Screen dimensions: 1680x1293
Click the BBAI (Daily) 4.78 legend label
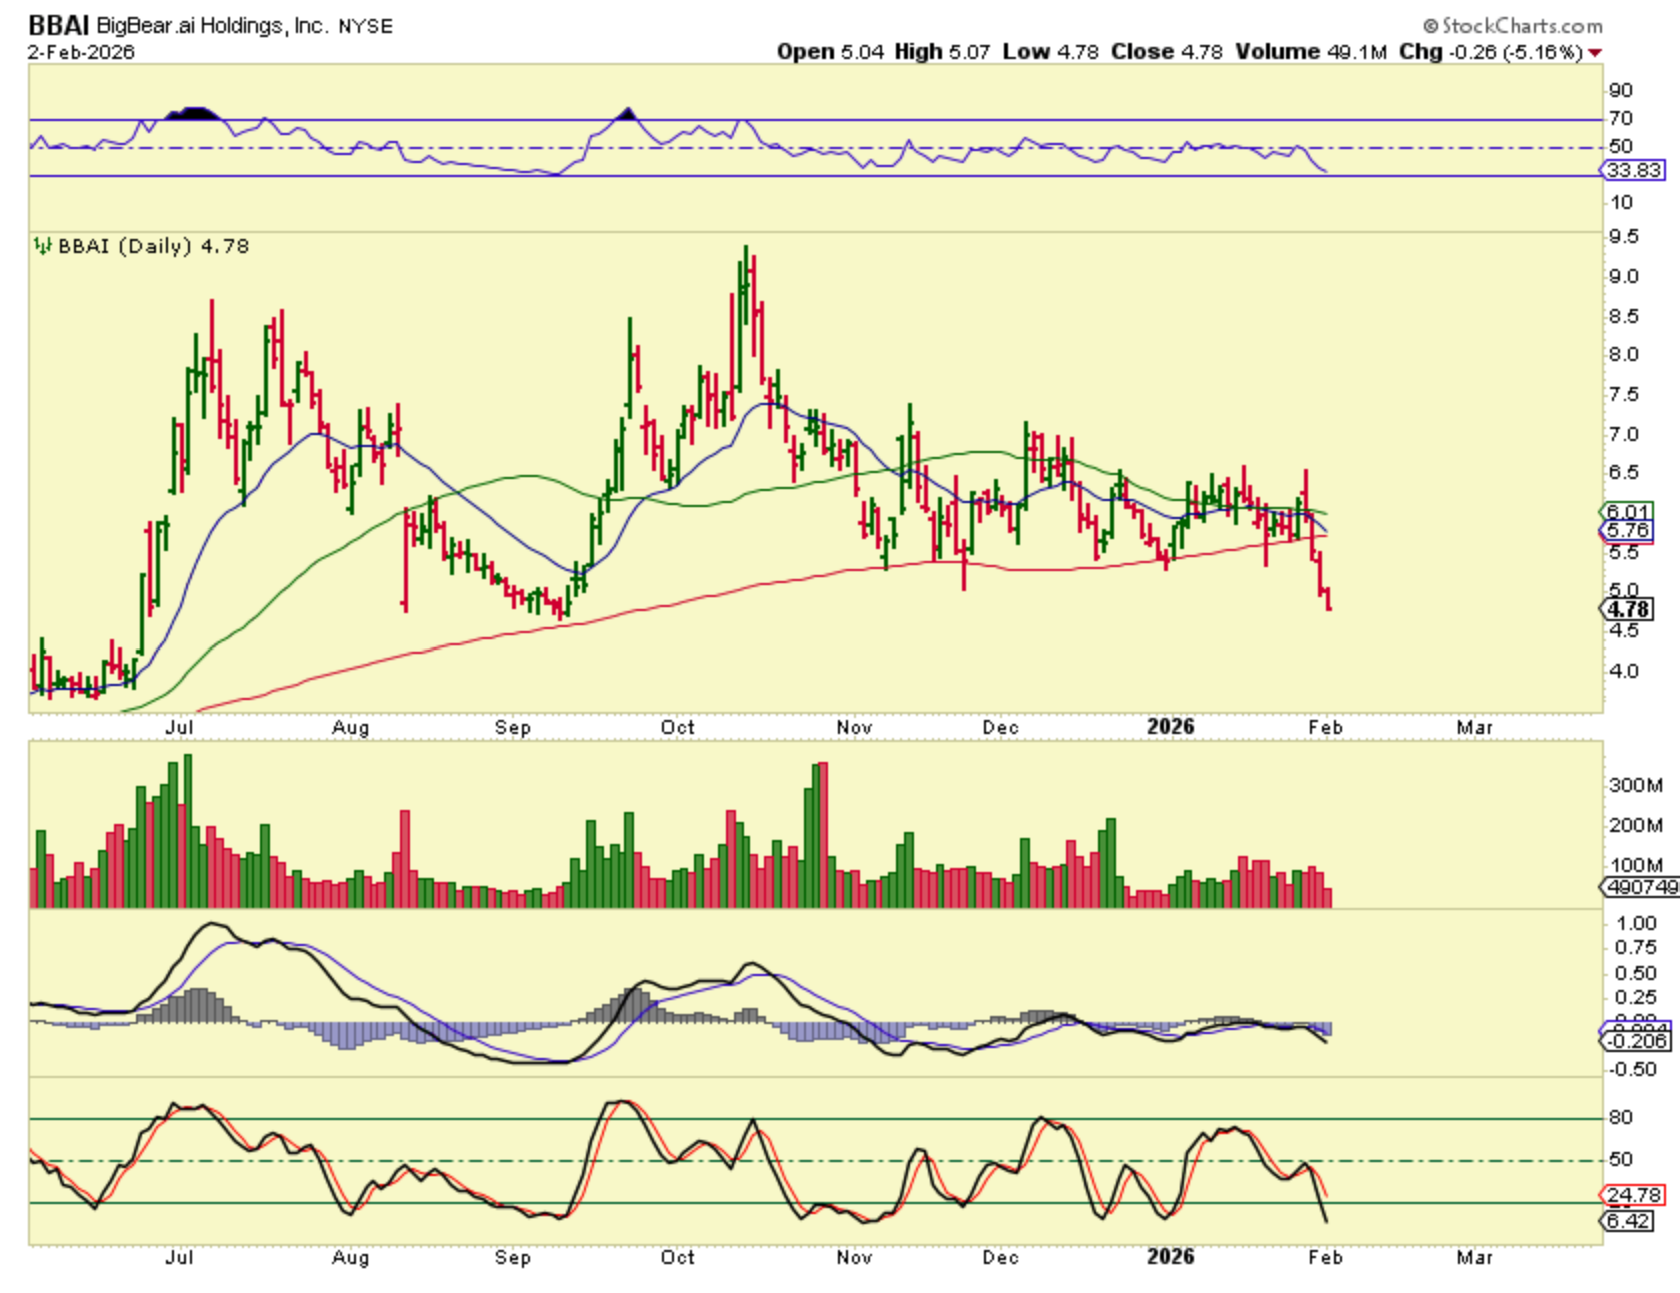154,246
